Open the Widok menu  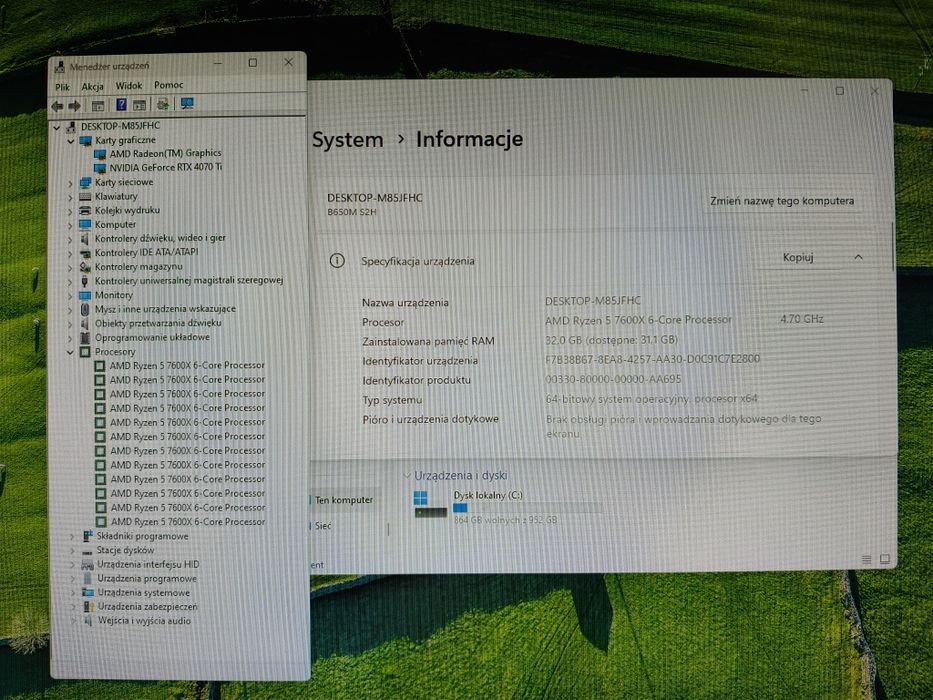pos(129,86)
